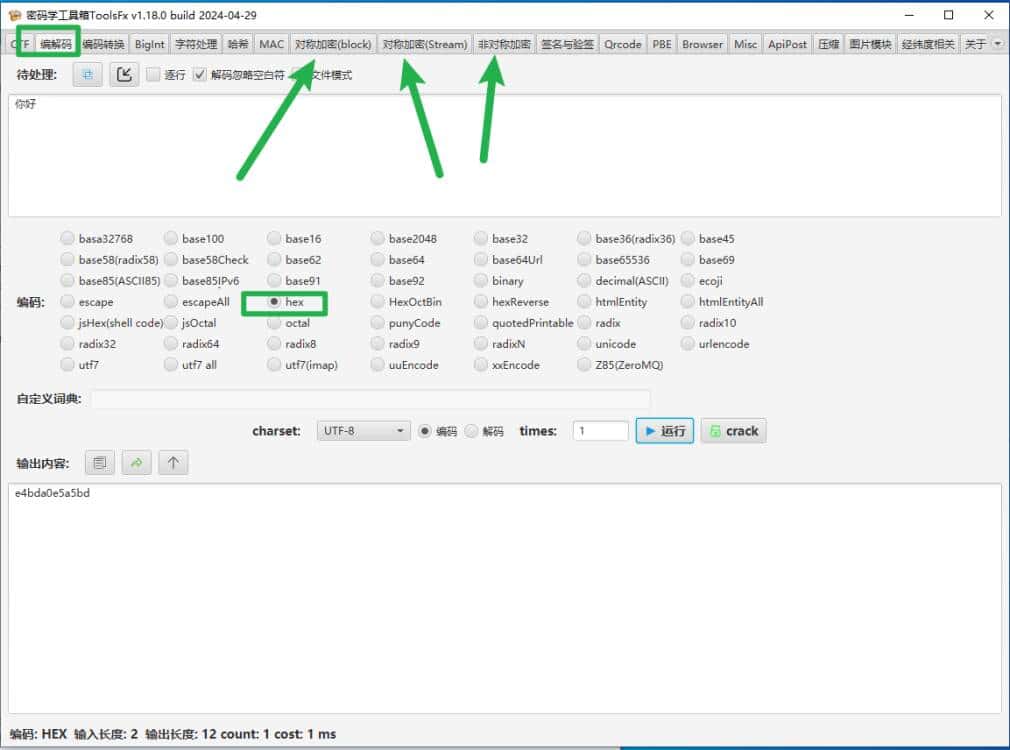Click the import file icon beside 待处理
The image size is (1010, 750).
(x=124, y=75)
